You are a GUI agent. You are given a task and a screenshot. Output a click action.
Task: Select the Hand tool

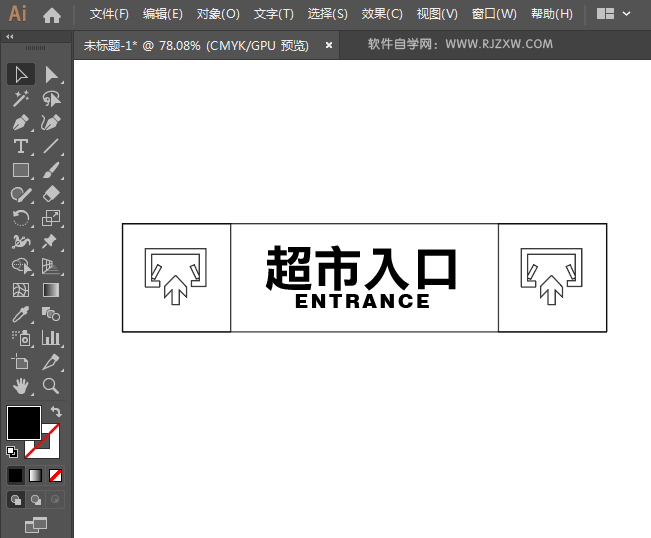[x=21, y=386]
